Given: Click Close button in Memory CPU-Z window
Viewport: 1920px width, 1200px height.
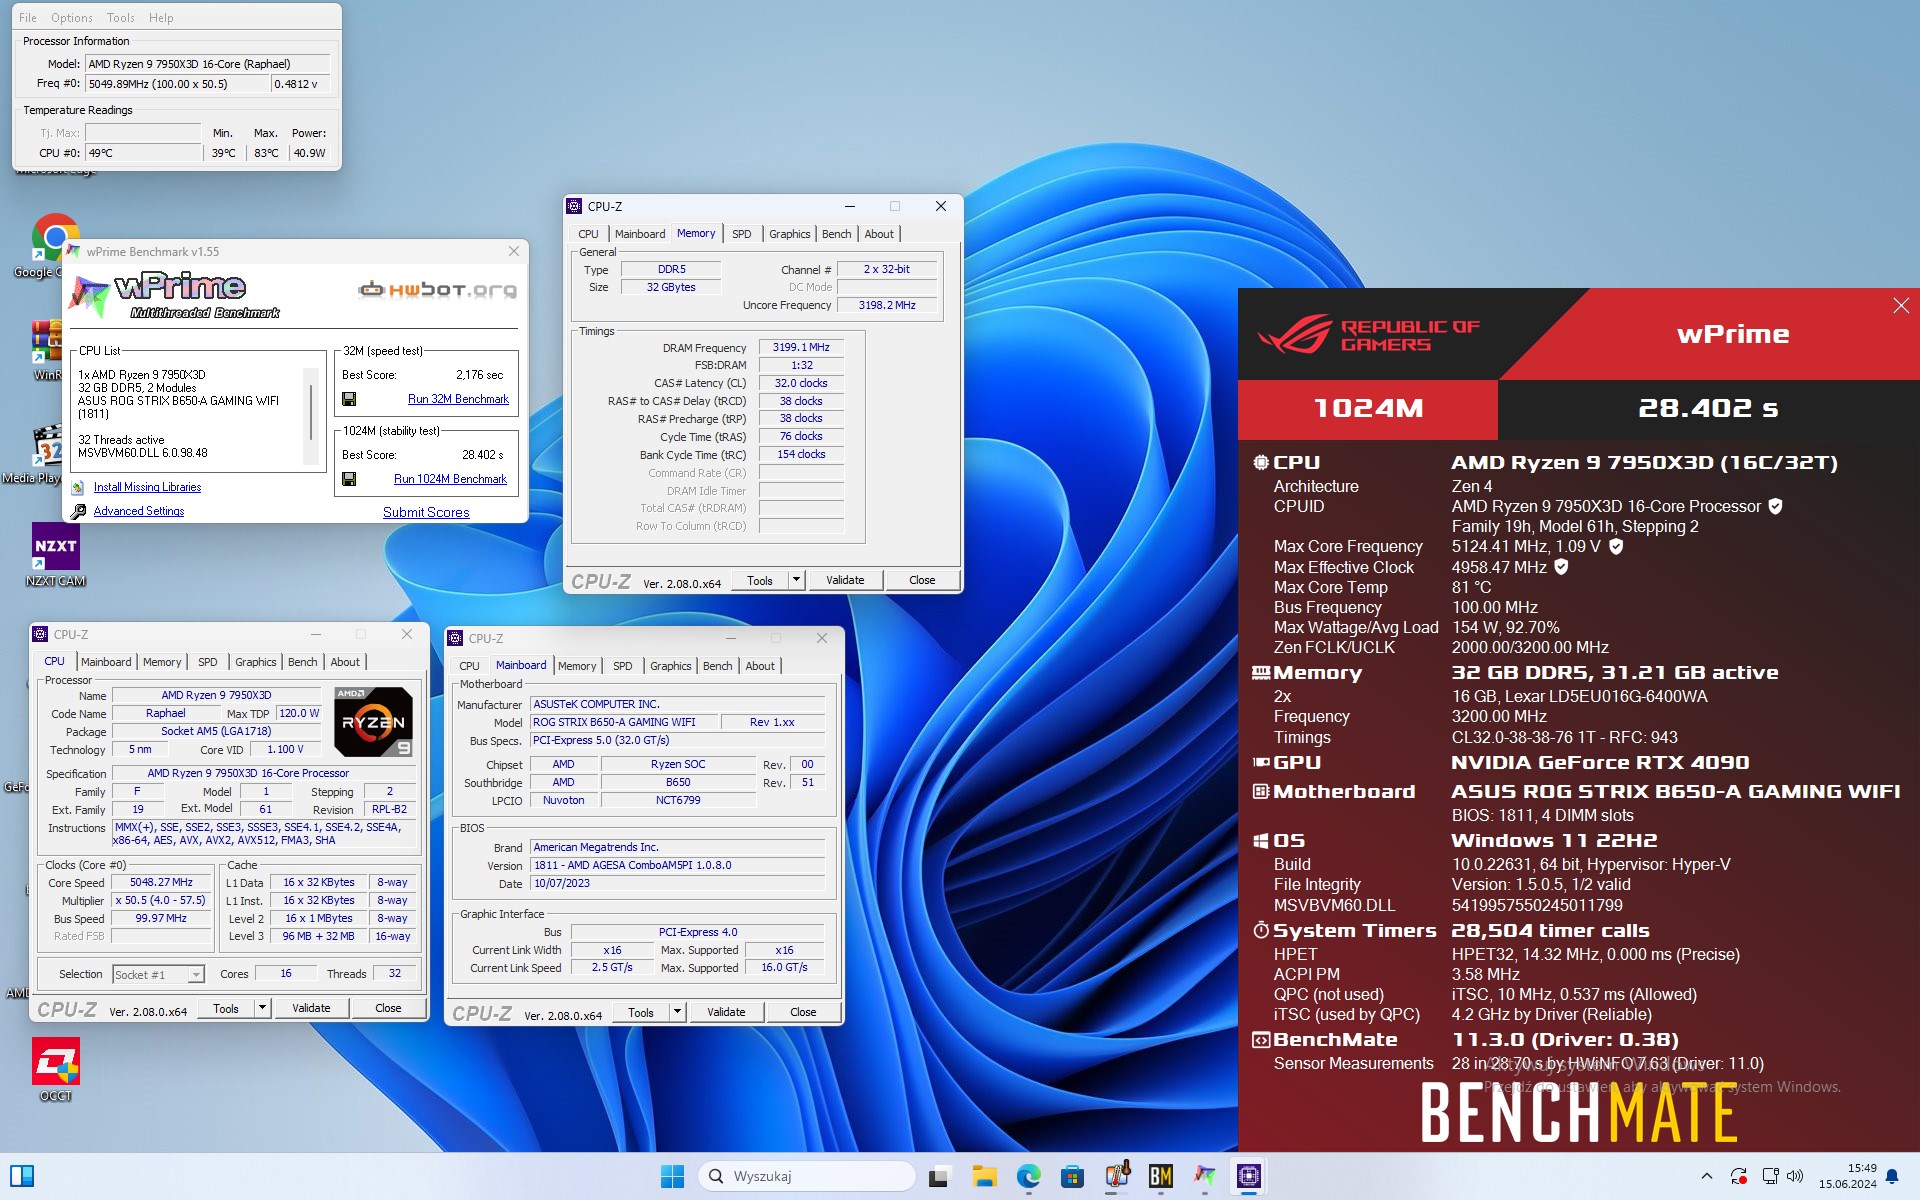Looking at the screenshot, I should point(922,580).
